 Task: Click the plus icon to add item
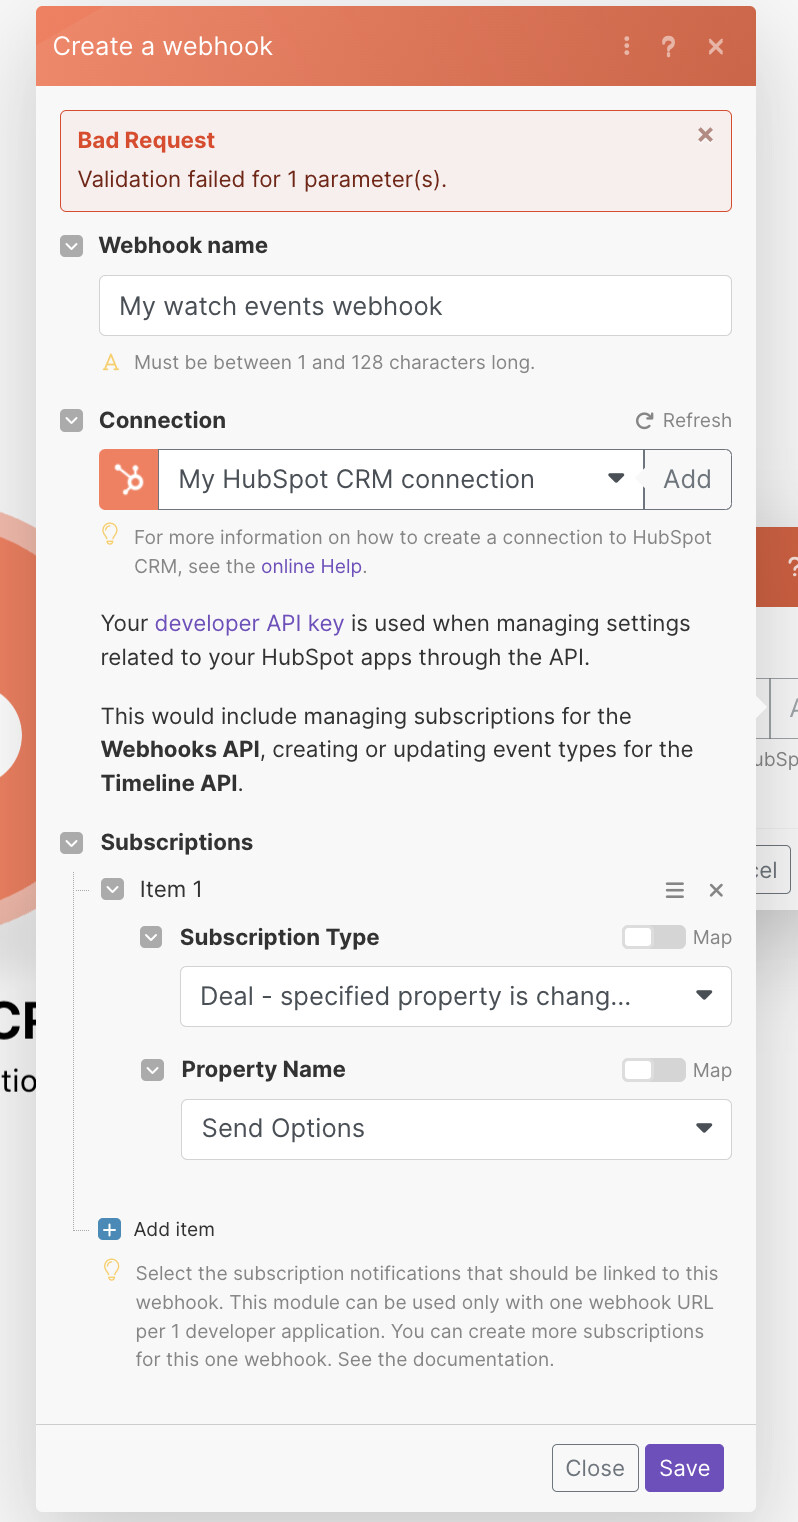109,1229
